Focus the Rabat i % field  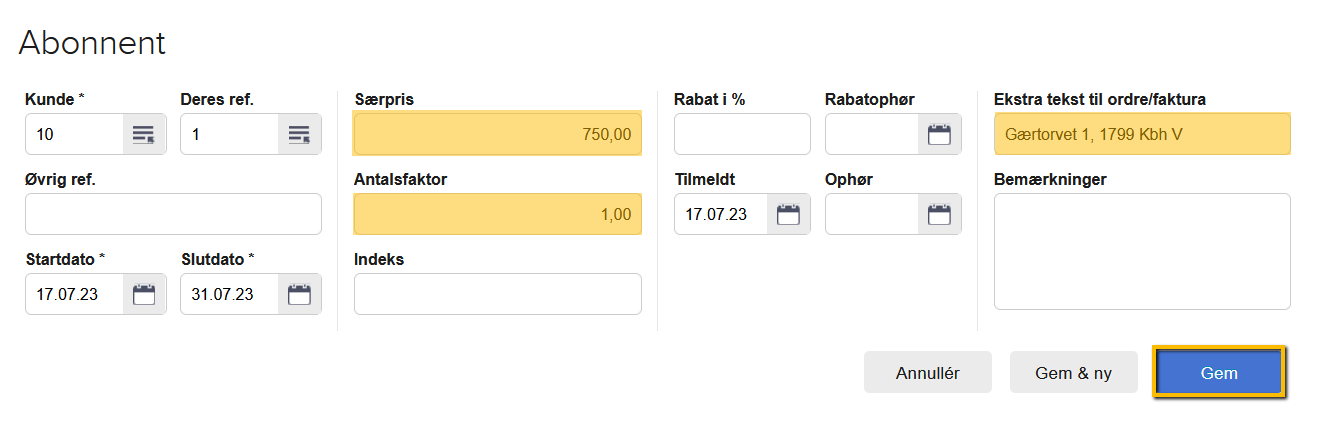pos(742,134)
